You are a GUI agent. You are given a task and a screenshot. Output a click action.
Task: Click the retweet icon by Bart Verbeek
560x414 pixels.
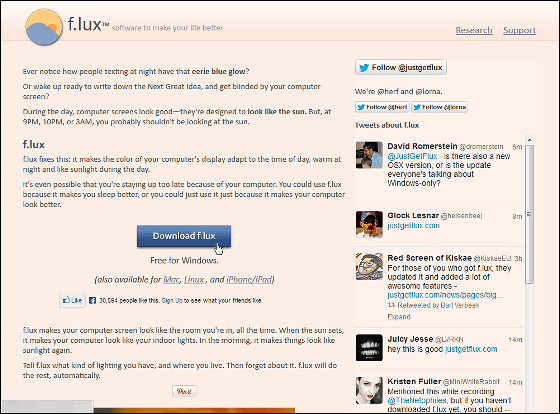[x=391, y=305]
